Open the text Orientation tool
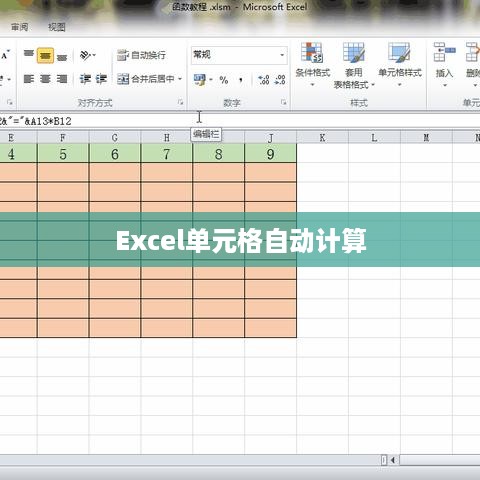Viewport: 480px width, 480px height. 85,55
